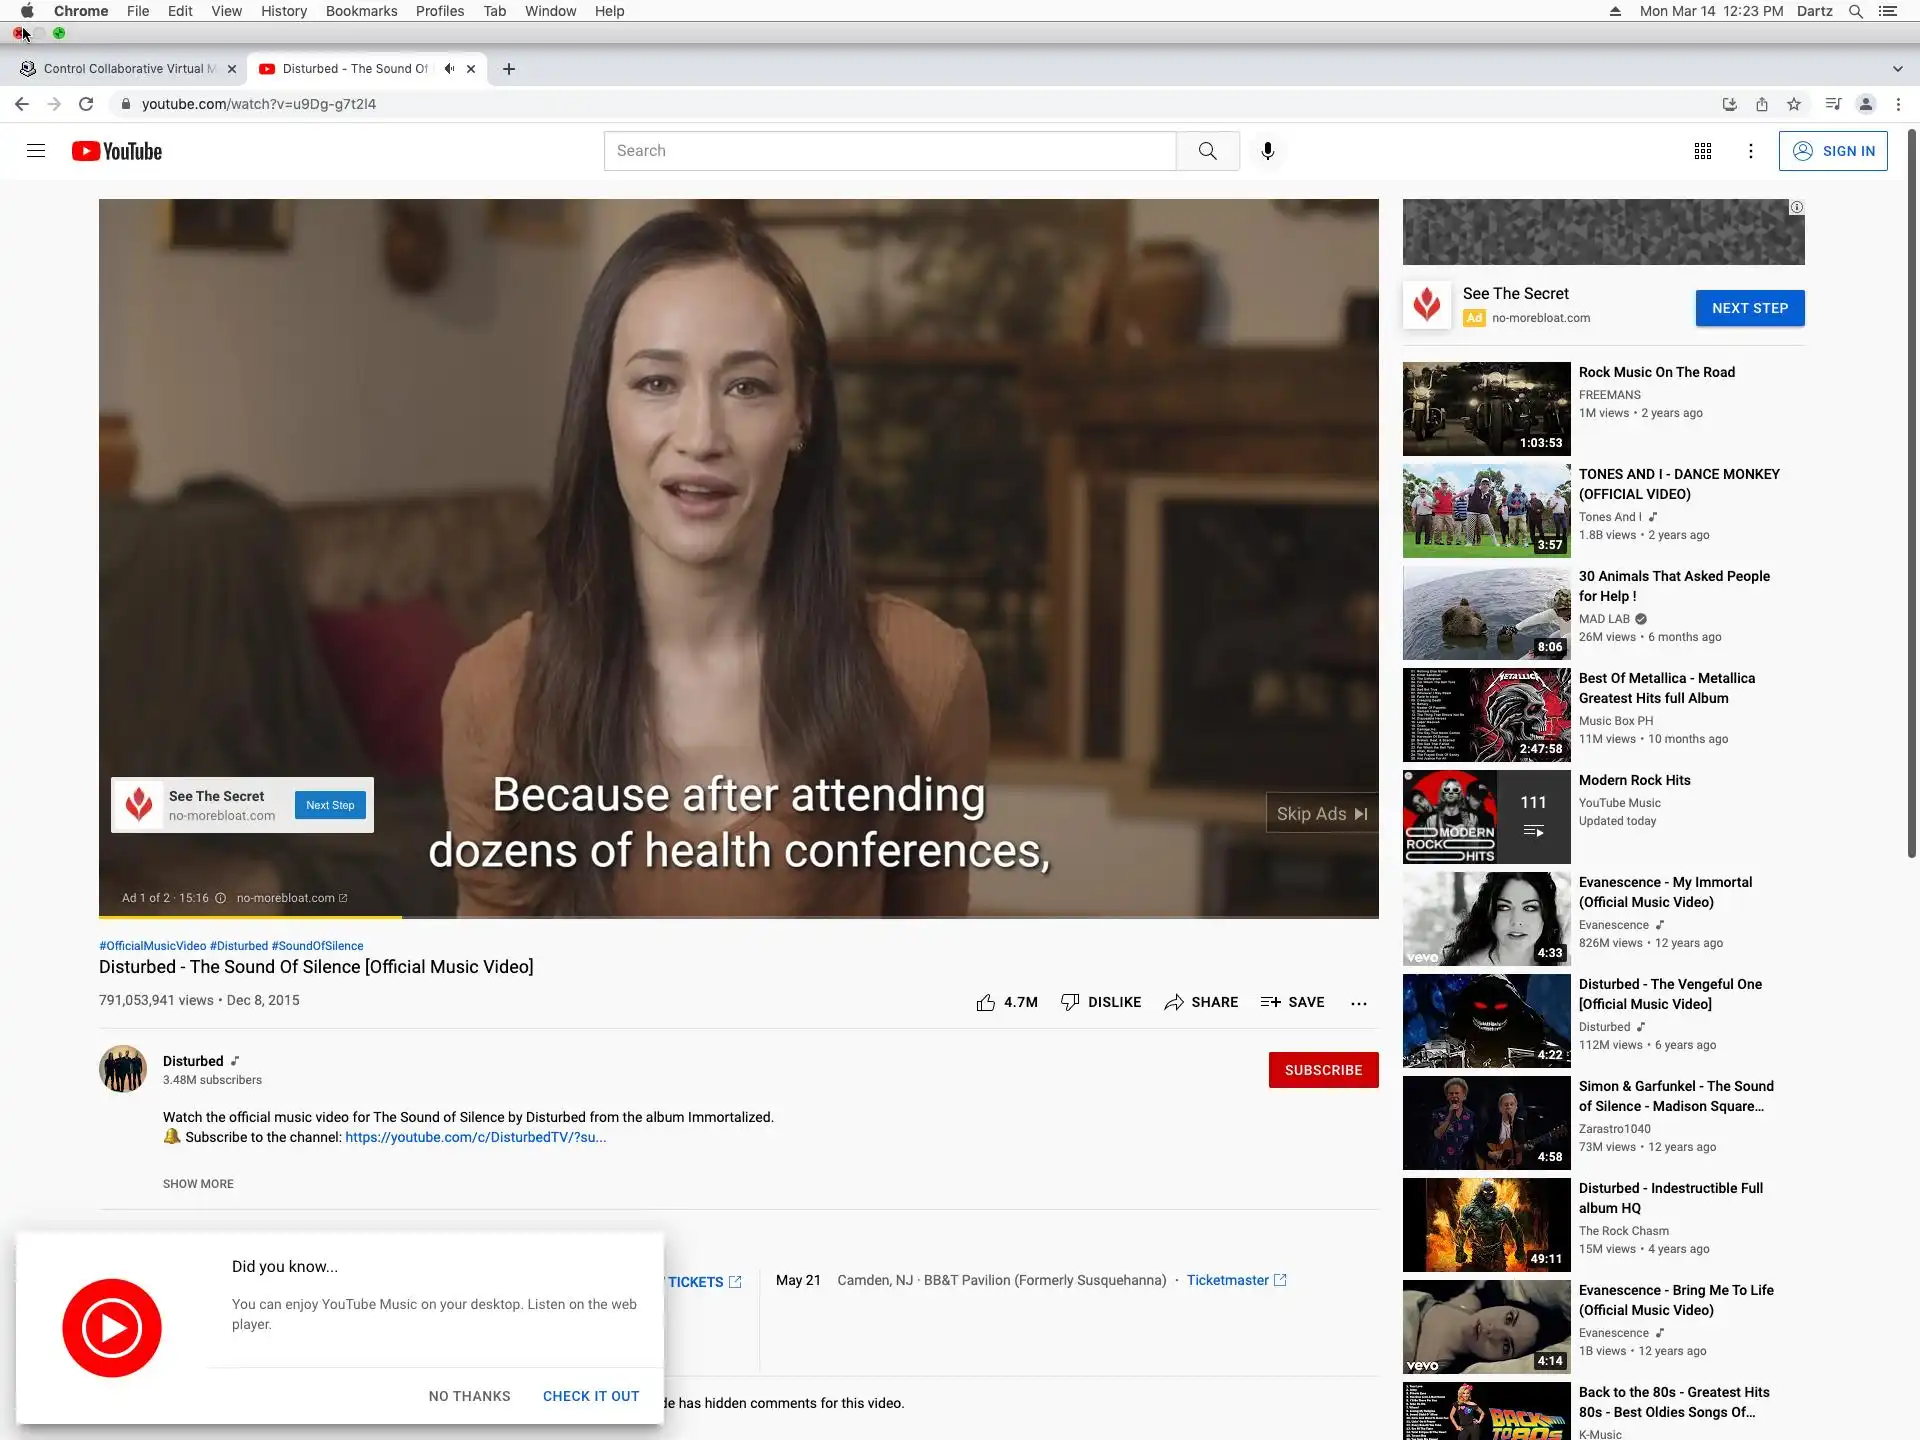Open more actions ellipsis under video
The width and height of the screenshot is (1920, 1440).
coord(1358,1003)
